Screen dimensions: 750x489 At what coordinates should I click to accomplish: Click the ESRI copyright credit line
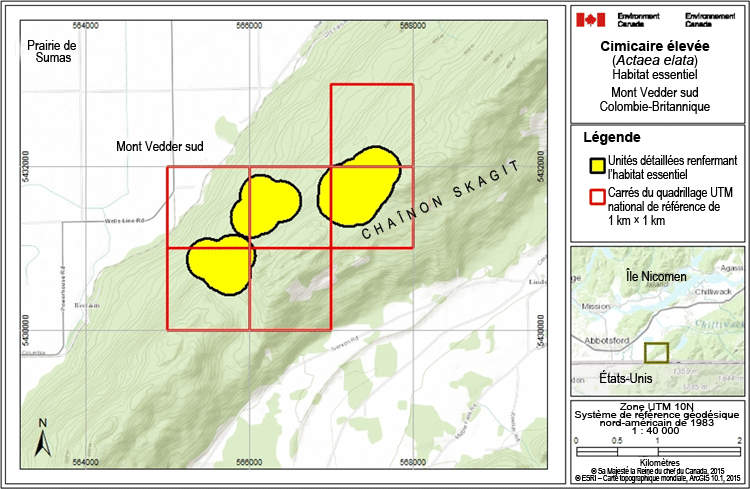[656, 479]
